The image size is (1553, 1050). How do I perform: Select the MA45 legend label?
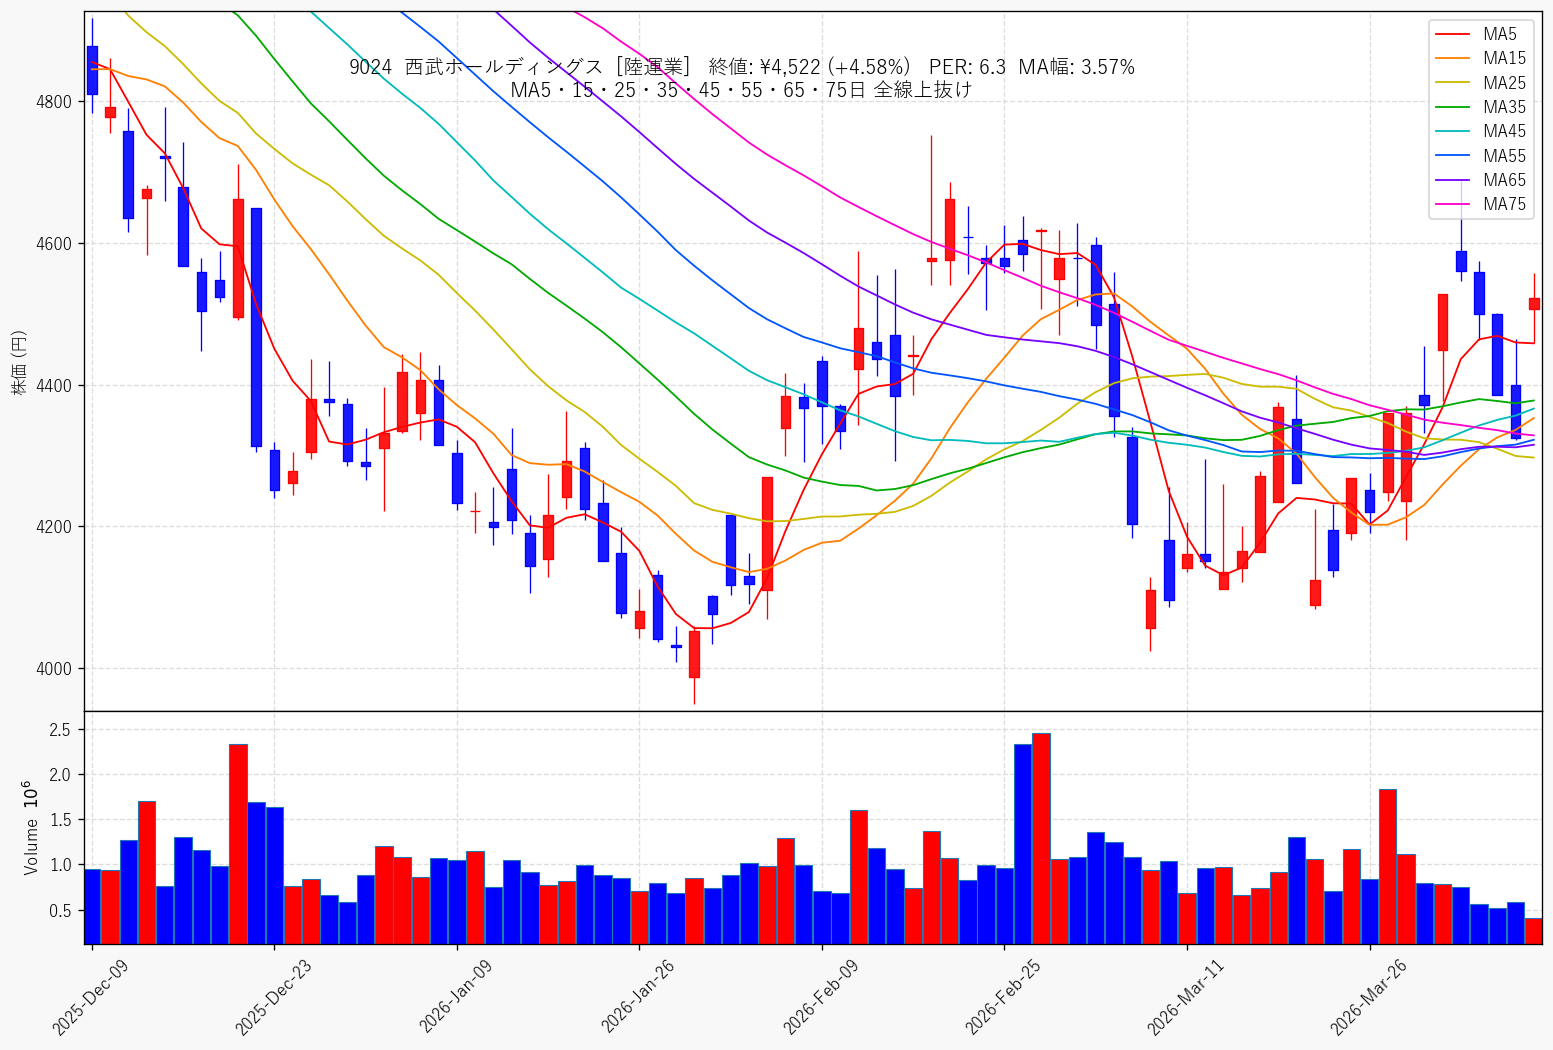1505,132
